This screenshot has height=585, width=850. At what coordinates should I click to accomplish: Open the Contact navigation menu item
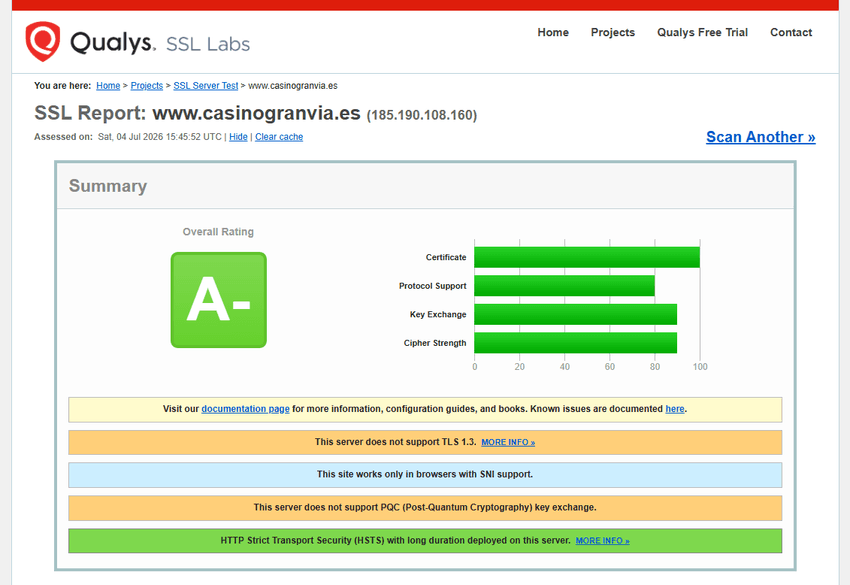coord(791,33)
